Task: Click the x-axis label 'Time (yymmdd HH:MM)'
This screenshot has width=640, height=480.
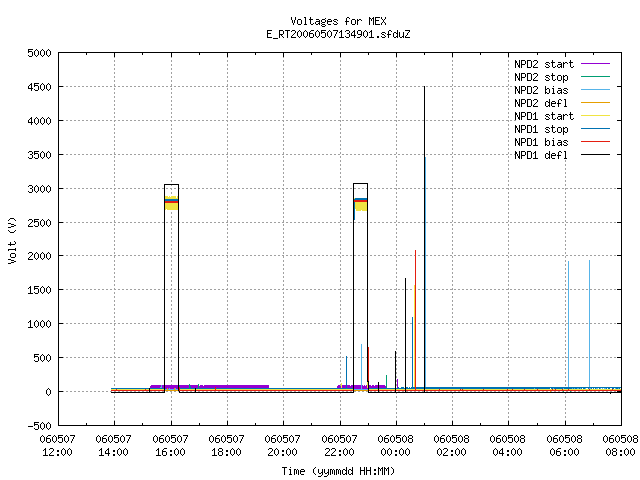Action: 338,471
